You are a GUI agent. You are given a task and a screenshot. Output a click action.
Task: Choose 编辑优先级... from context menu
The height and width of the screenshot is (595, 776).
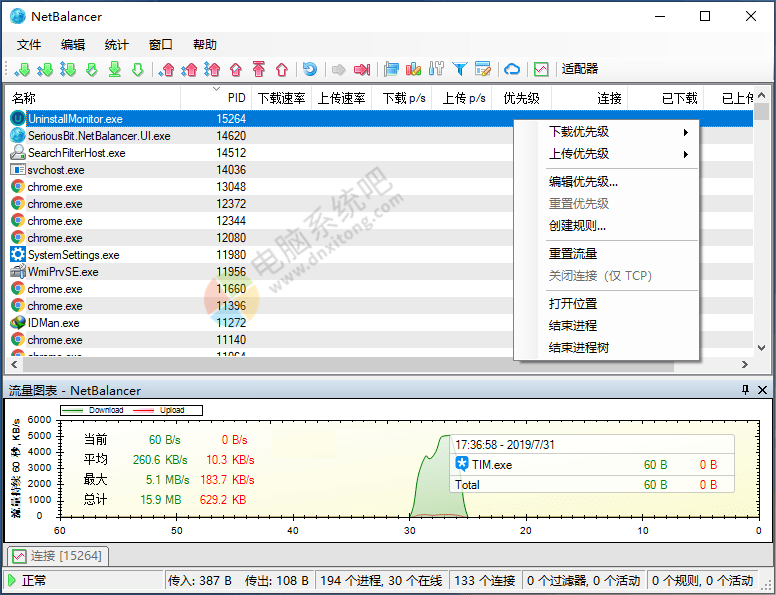[606, 182]
